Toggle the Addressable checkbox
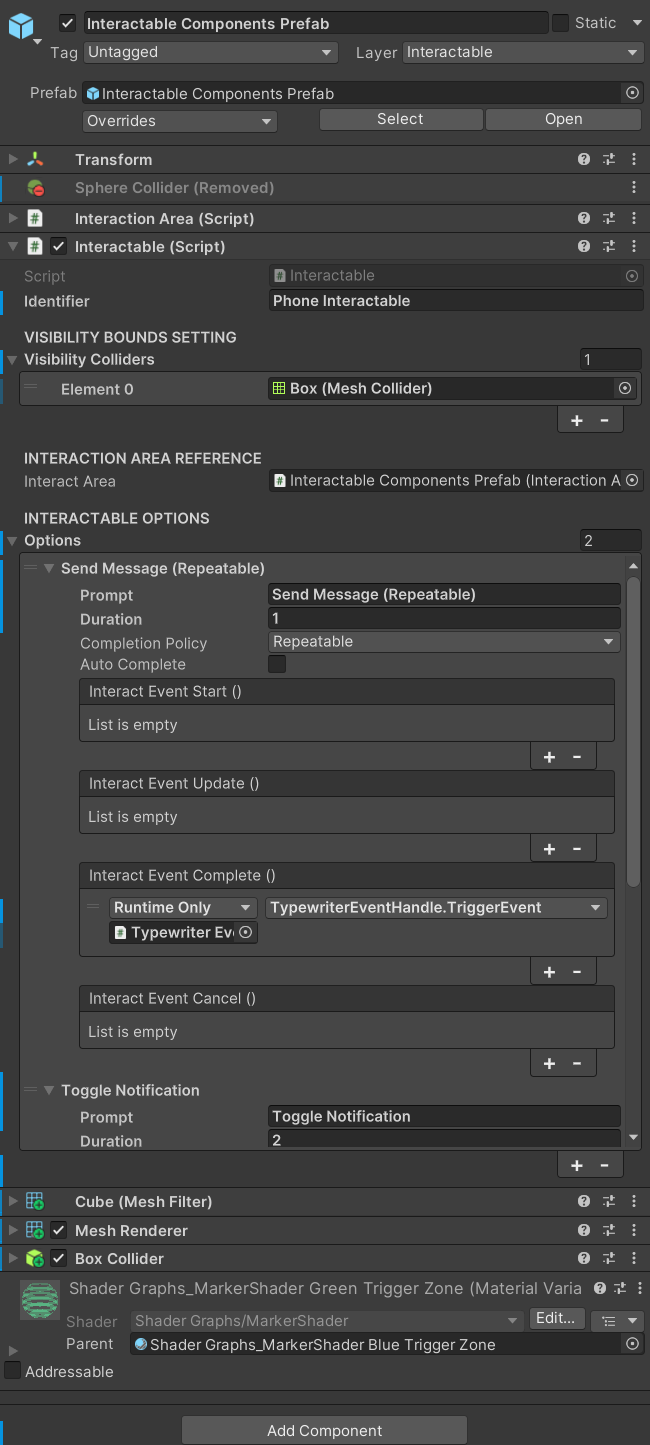Screen dimensions: 650x1445 click(12, 1371)
